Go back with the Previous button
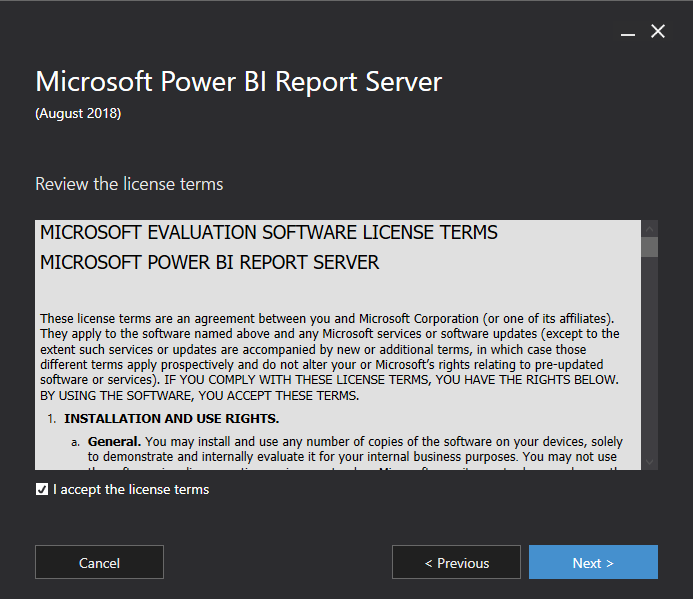The image size is (693, 599). [x=456, y=562]
